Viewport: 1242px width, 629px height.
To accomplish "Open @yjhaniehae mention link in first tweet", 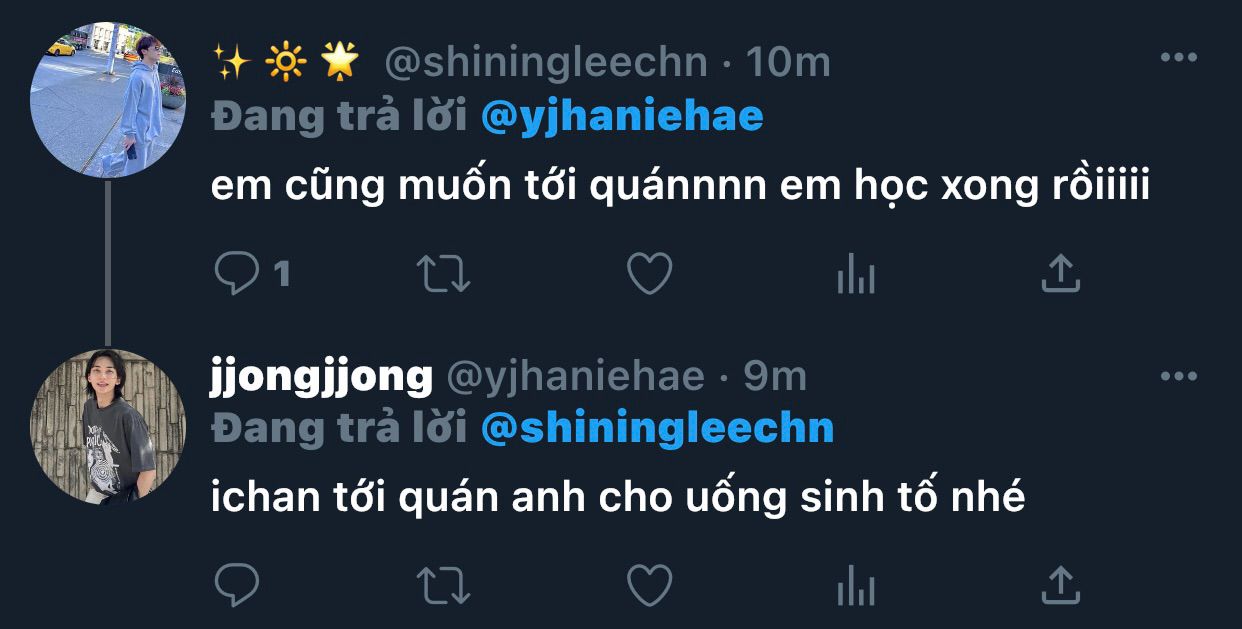I will (x=622, y=117).
